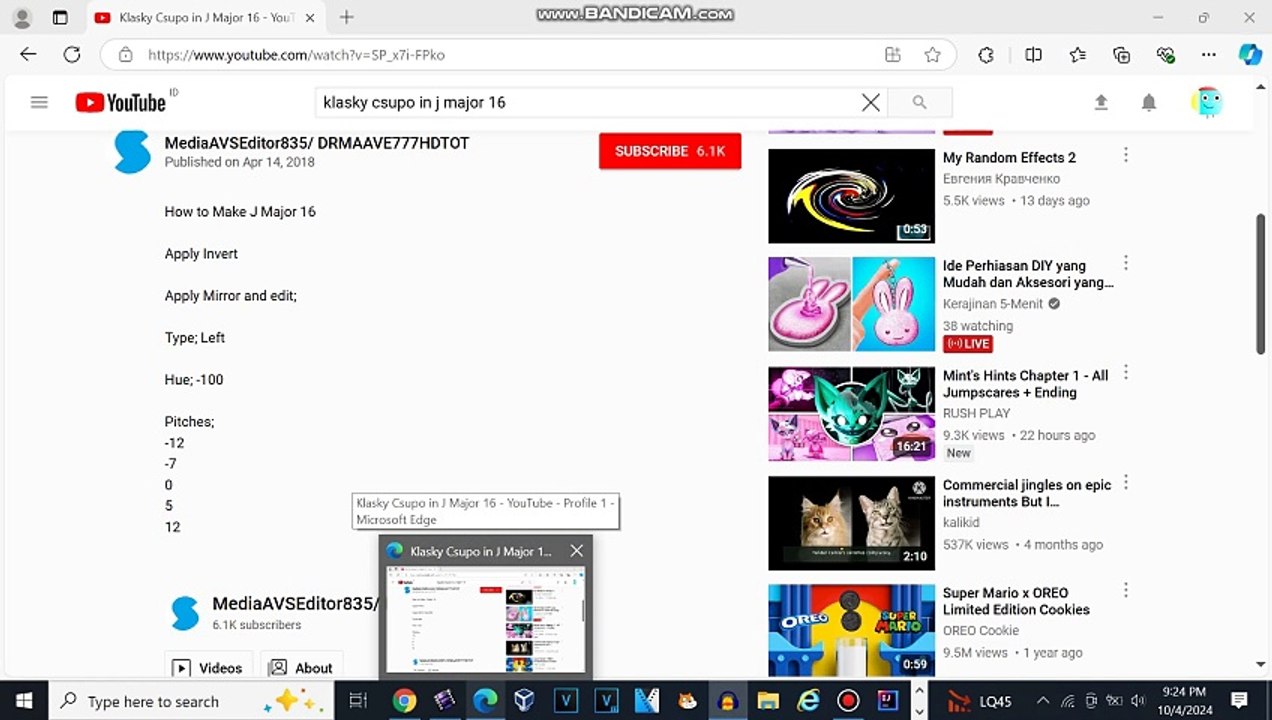This screenshot has width=1272, height=720.
Task: Open Mint's Hints Chapter 1 title
Action: click(1026, 384)
